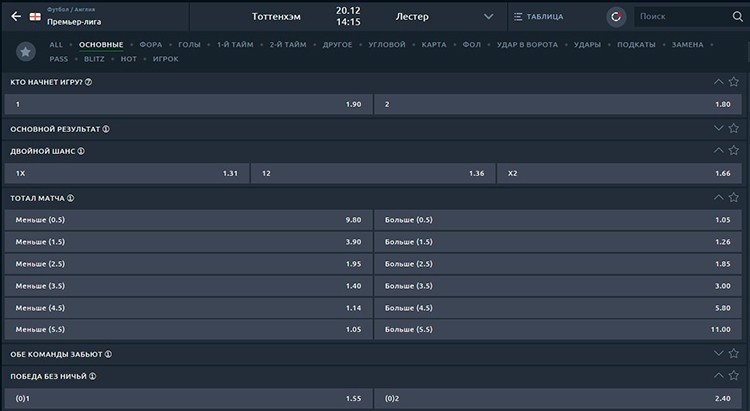Image resolution: width=750 pixels, height=411 pixels.
Task: Switch to the ЗАМЕНА tab
Action: pos(687,44)
